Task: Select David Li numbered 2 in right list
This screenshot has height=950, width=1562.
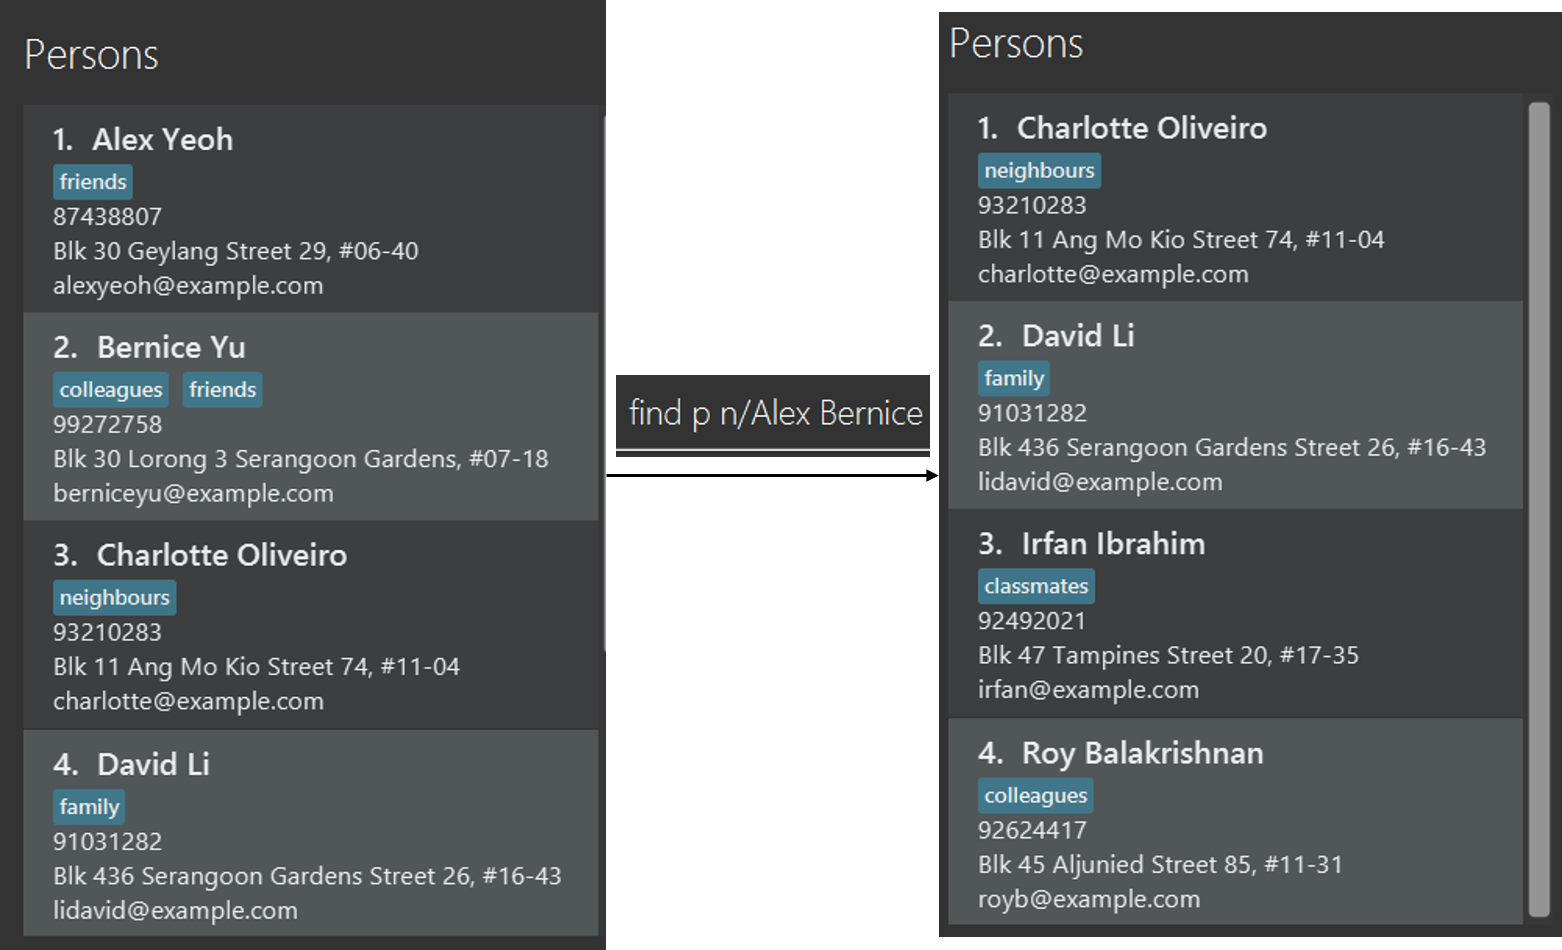Action: pos(1235,405)
